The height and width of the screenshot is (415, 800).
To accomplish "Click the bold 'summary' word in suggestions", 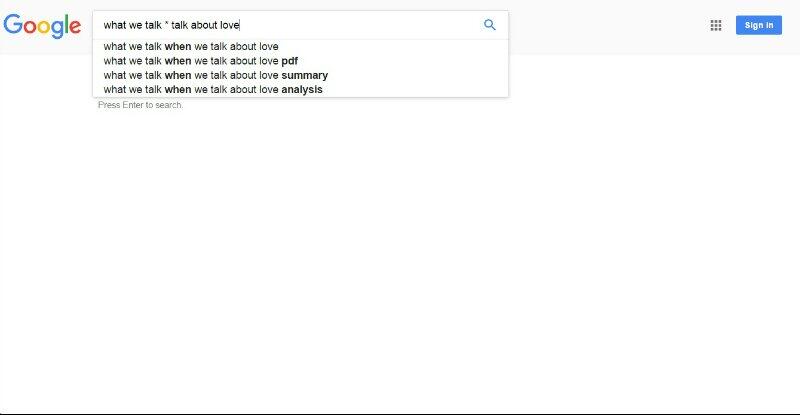I will (305, 75).
